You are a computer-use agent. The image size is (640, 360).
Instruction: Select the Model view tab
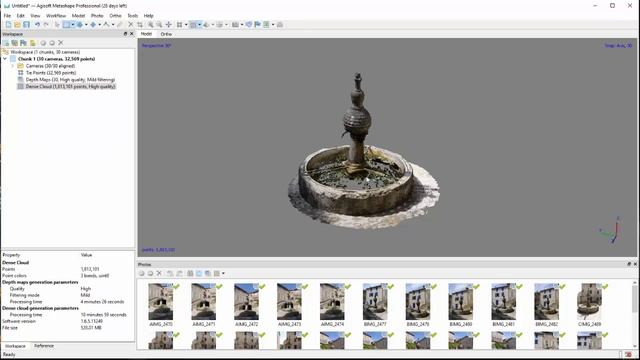[x=146, y=34]
